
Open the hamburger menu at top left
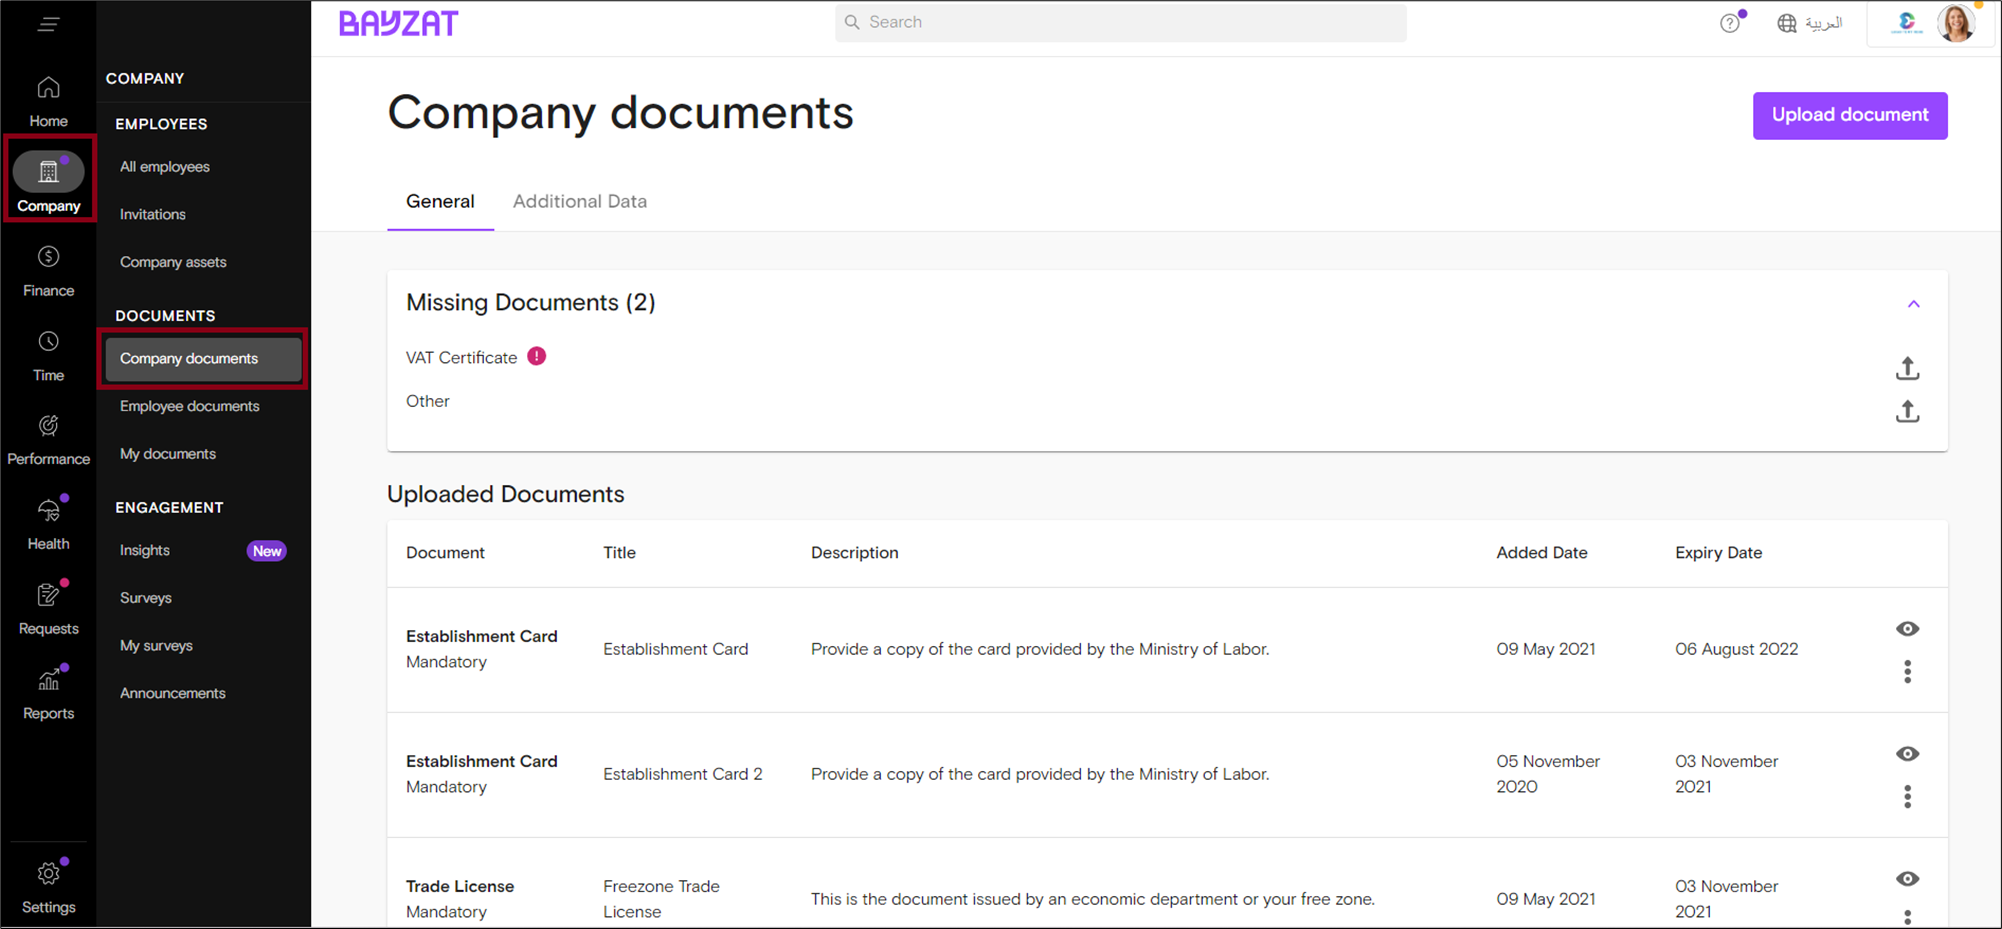point(48,24)
